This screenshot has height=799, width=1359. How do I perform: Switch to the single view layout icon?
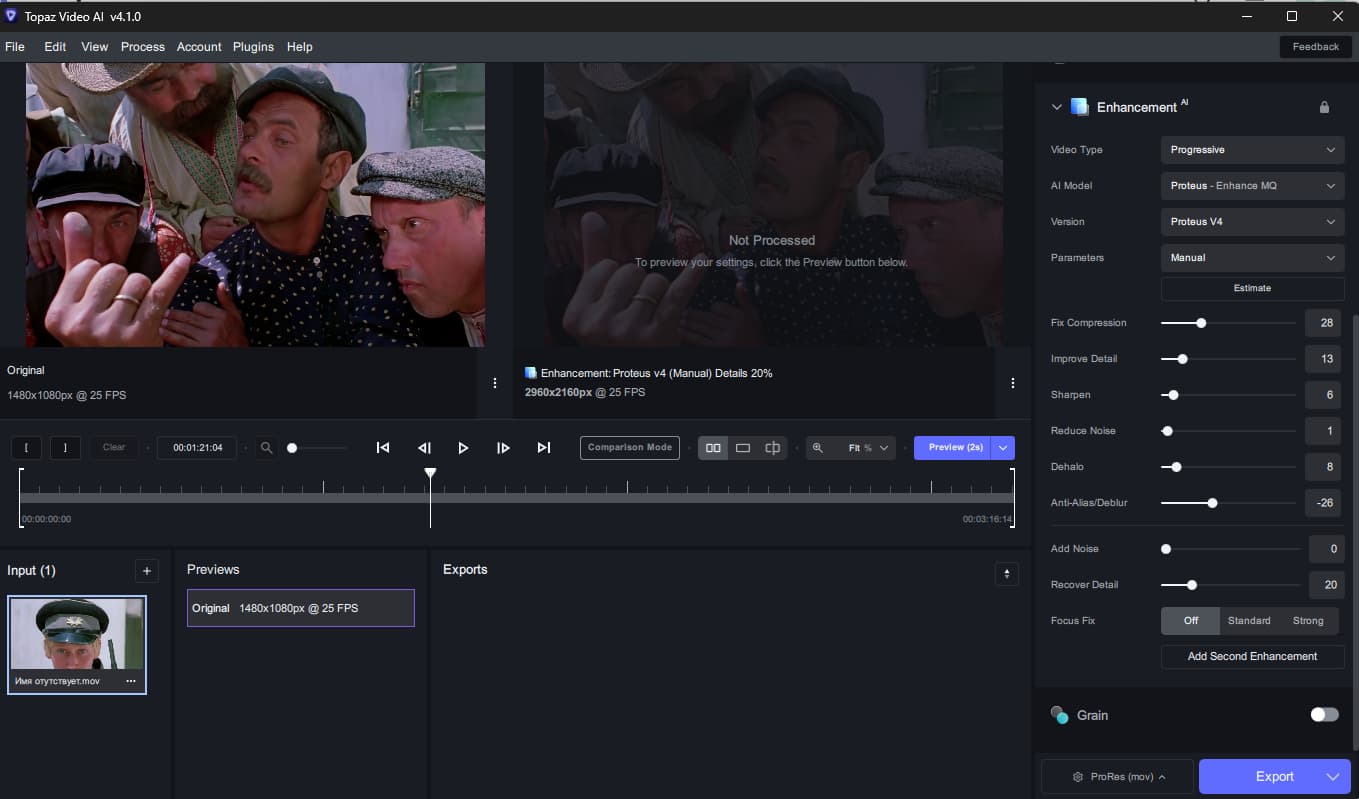743,448
